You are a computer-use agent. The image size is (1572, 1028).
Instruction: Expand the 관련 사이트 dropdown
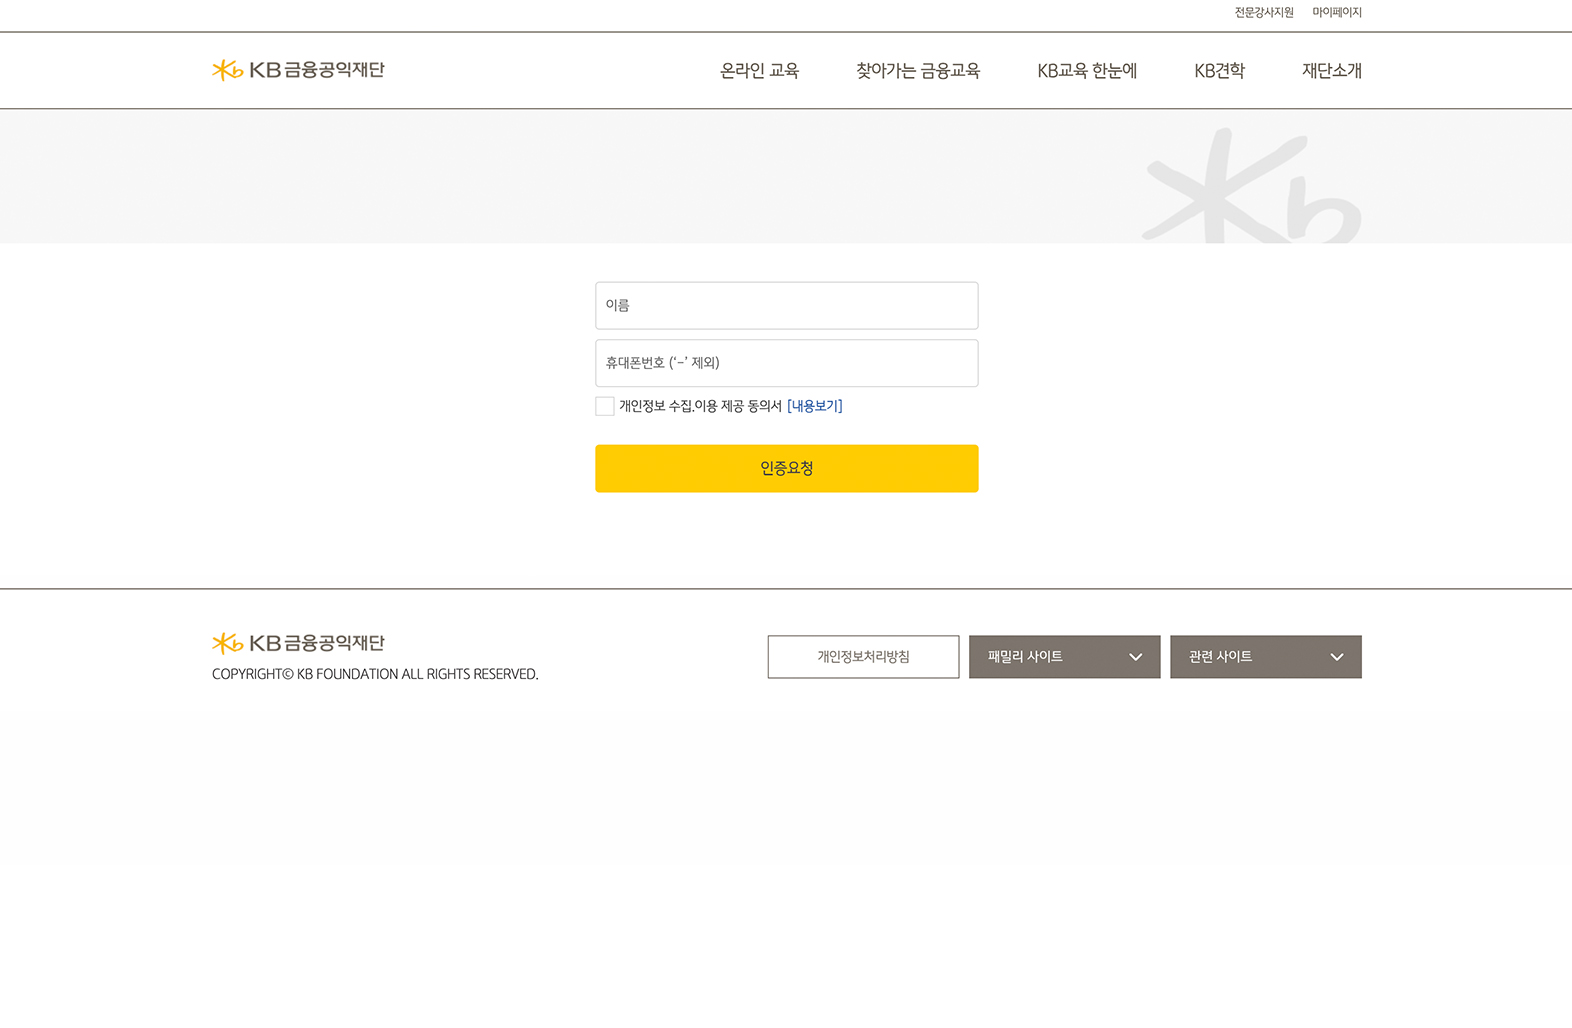(1266, 657)
